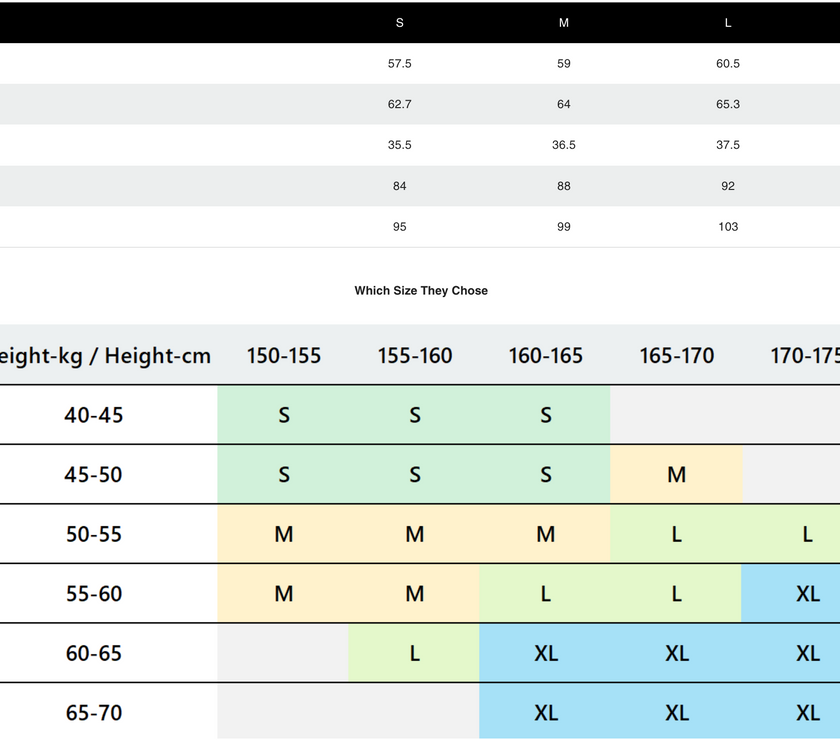Click the 'Which Size They Chose' heading
Viewport: 840px width, 740px height.
(421, 291)
